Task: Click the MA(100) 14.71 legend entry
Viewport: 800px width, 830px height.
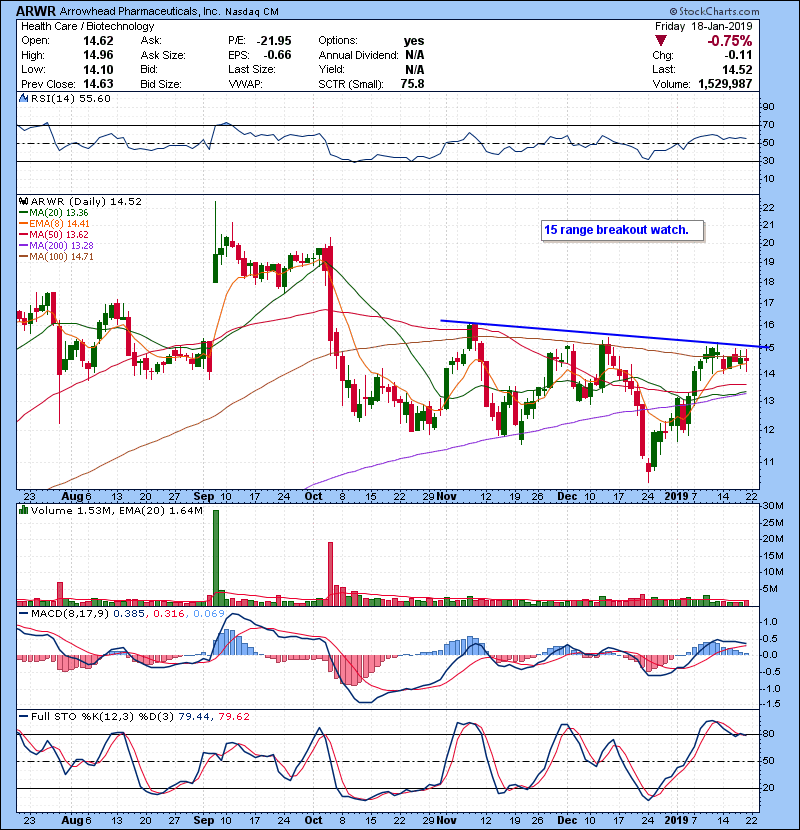Action: coord(61,257)
